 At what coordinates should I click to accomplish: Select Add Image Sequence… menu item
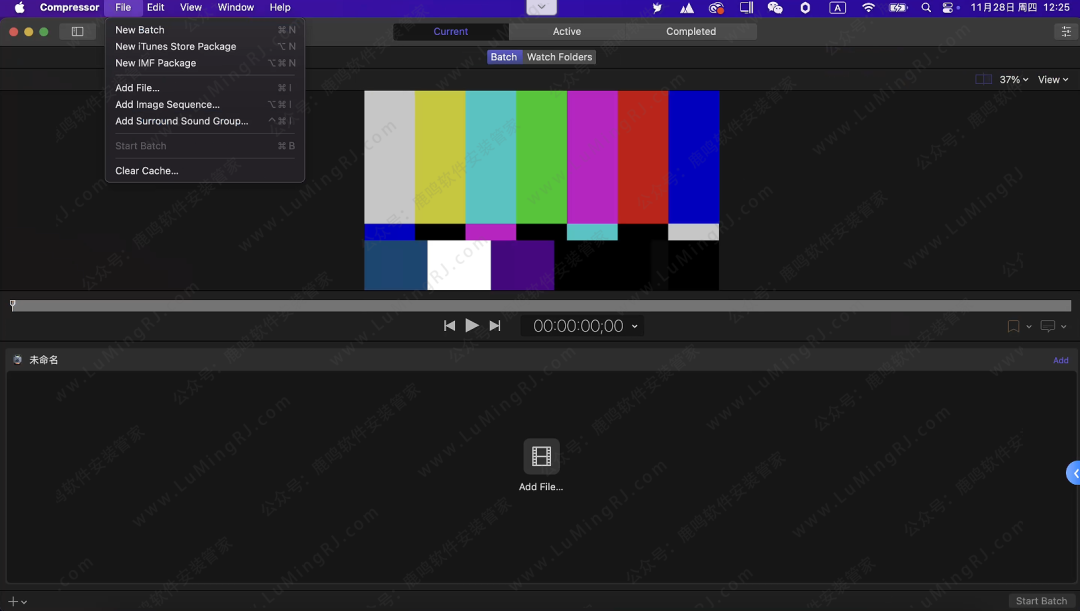coord(167,104)
